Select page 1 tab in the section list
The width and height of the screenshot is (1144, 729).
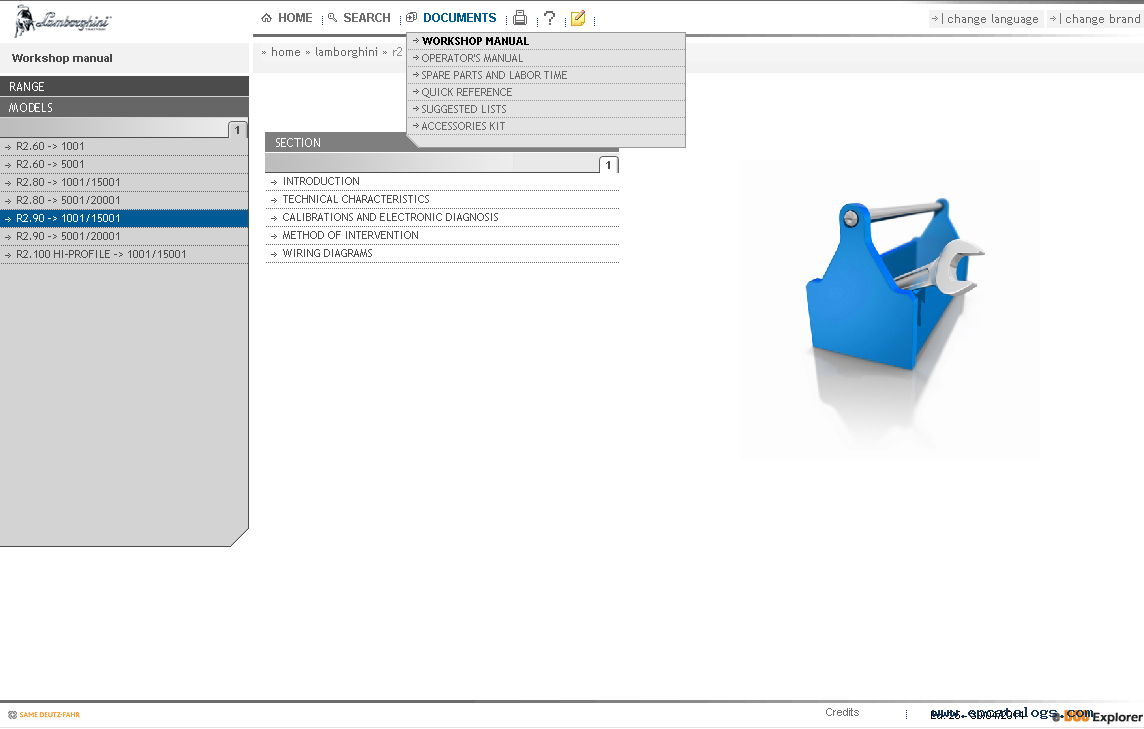608,165
